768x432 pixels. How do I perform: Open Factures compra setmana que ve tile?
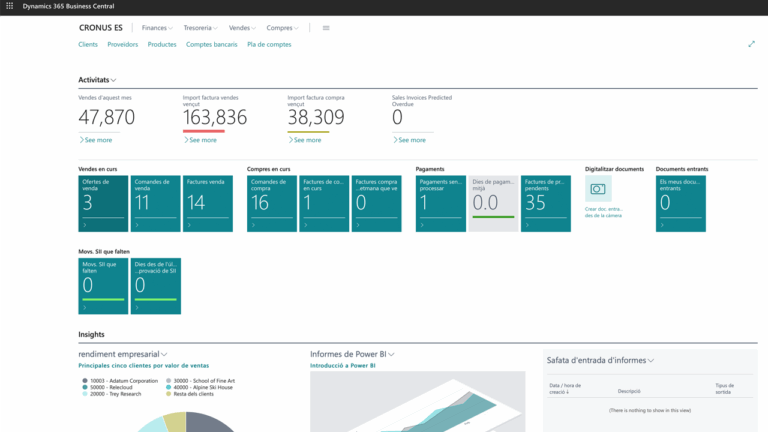click(x=377, y=204)
